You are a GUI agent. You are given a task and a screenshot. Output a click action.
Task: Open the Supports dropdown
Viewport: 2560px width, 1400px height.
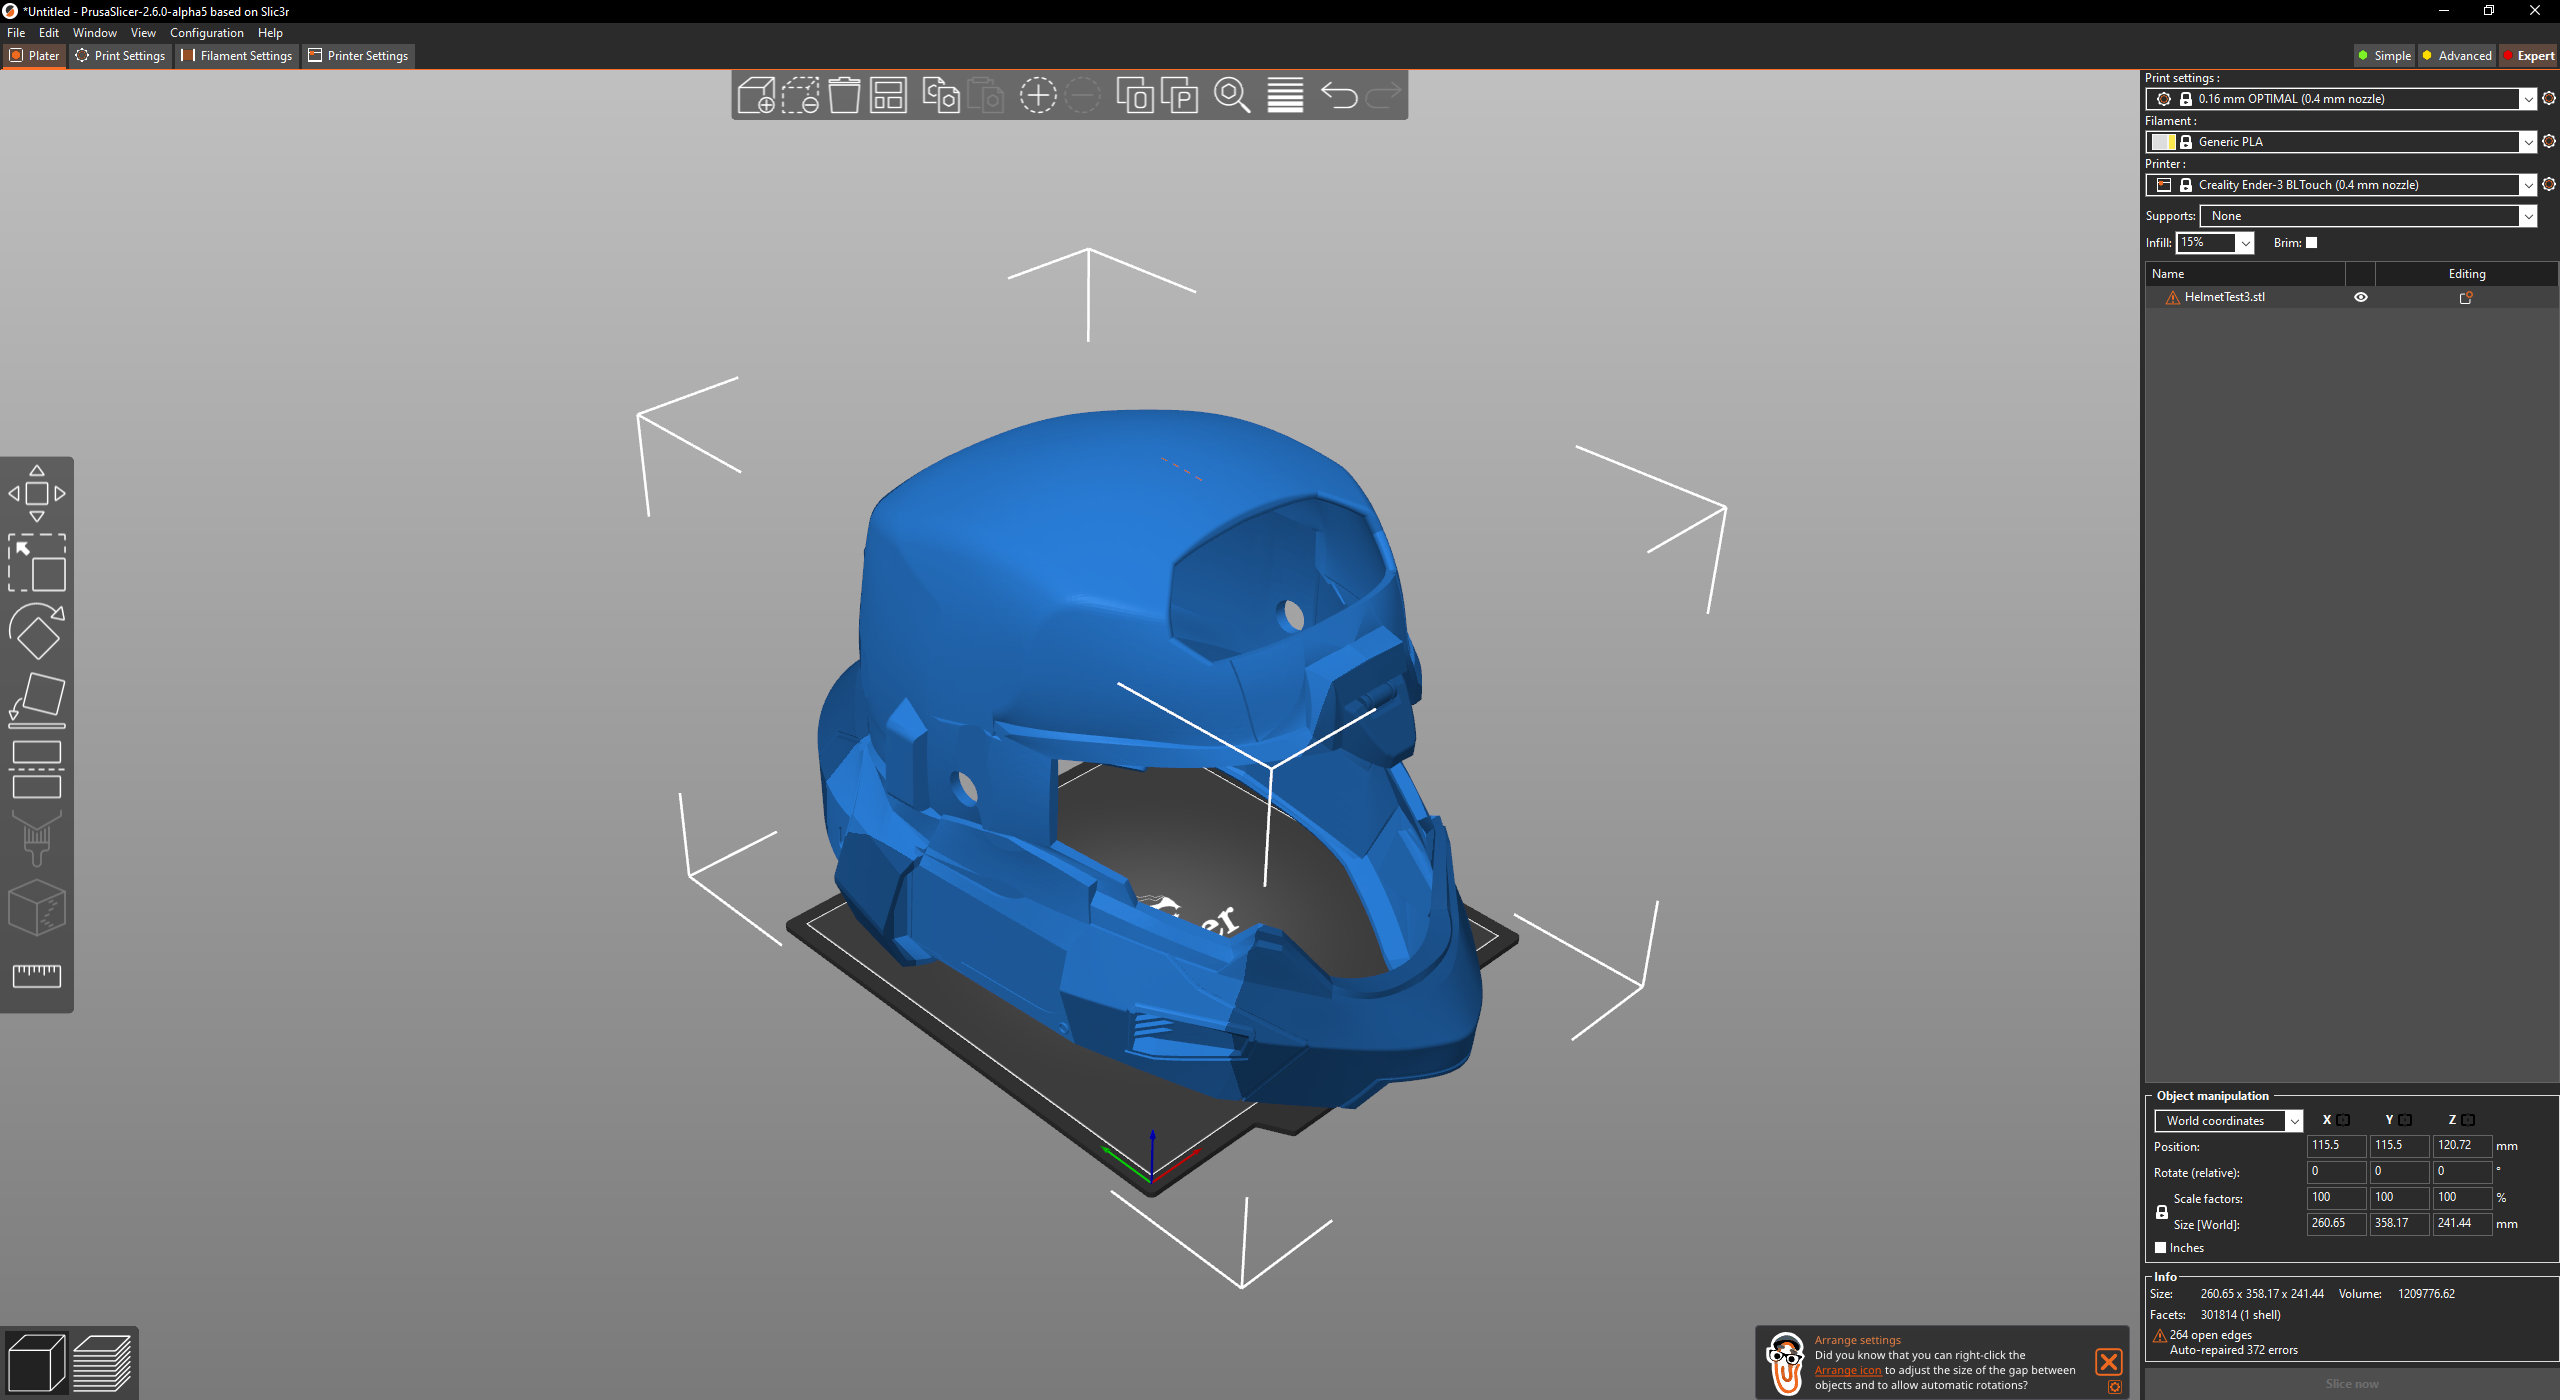[x=2527, y=216]
